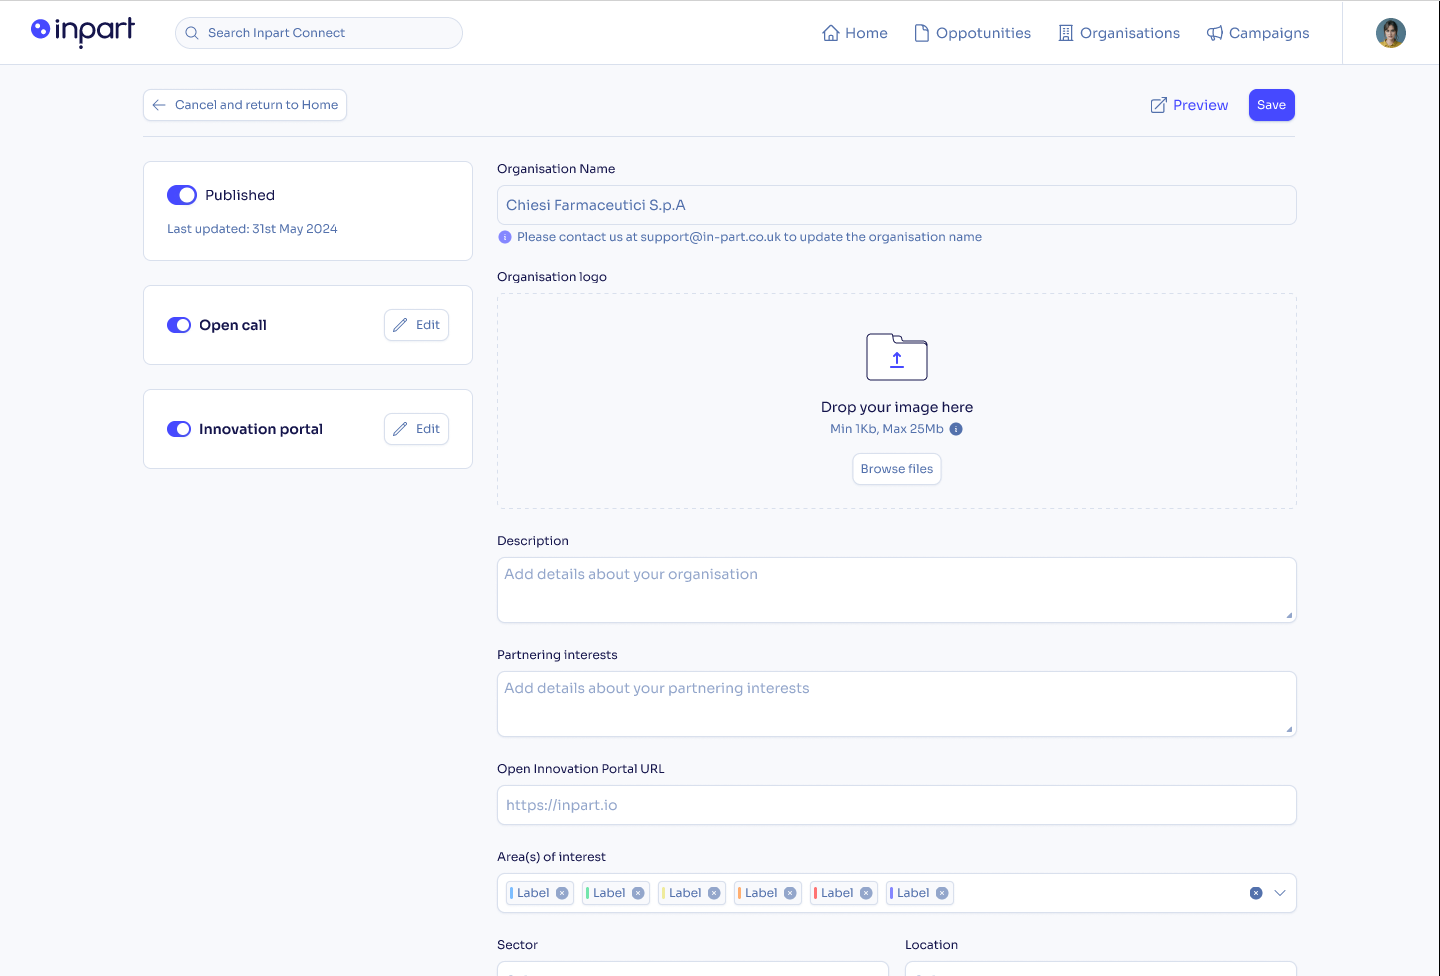
Task: Click the Description resize handle
Action: (x=1289, y=615)
